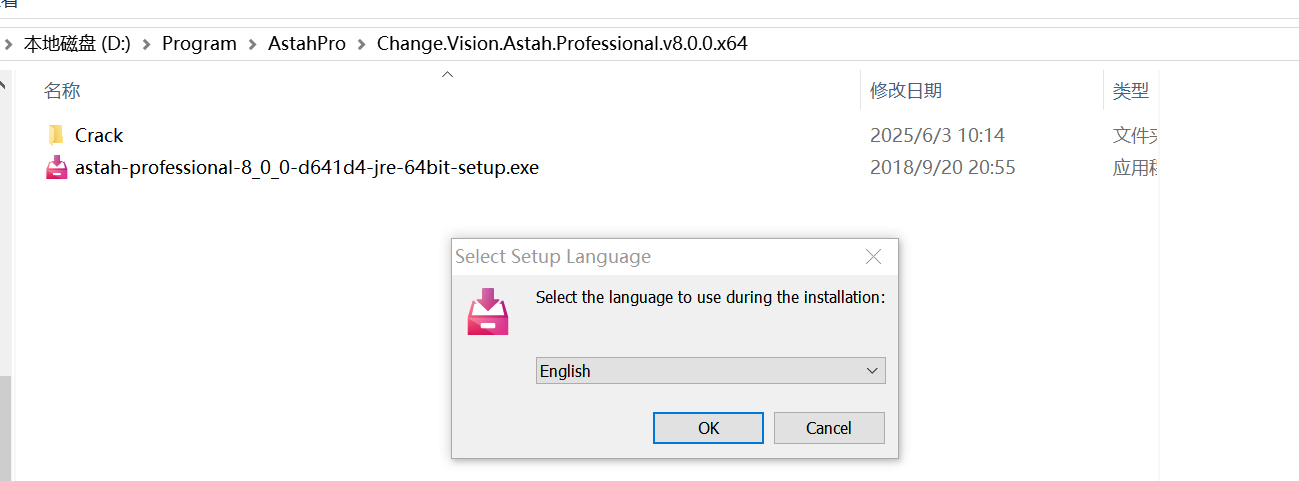Image resolution: width=1299 pixels, height=481 pixels.
Task: Sort files by the 类型 column header
Action: point(1130,91)
